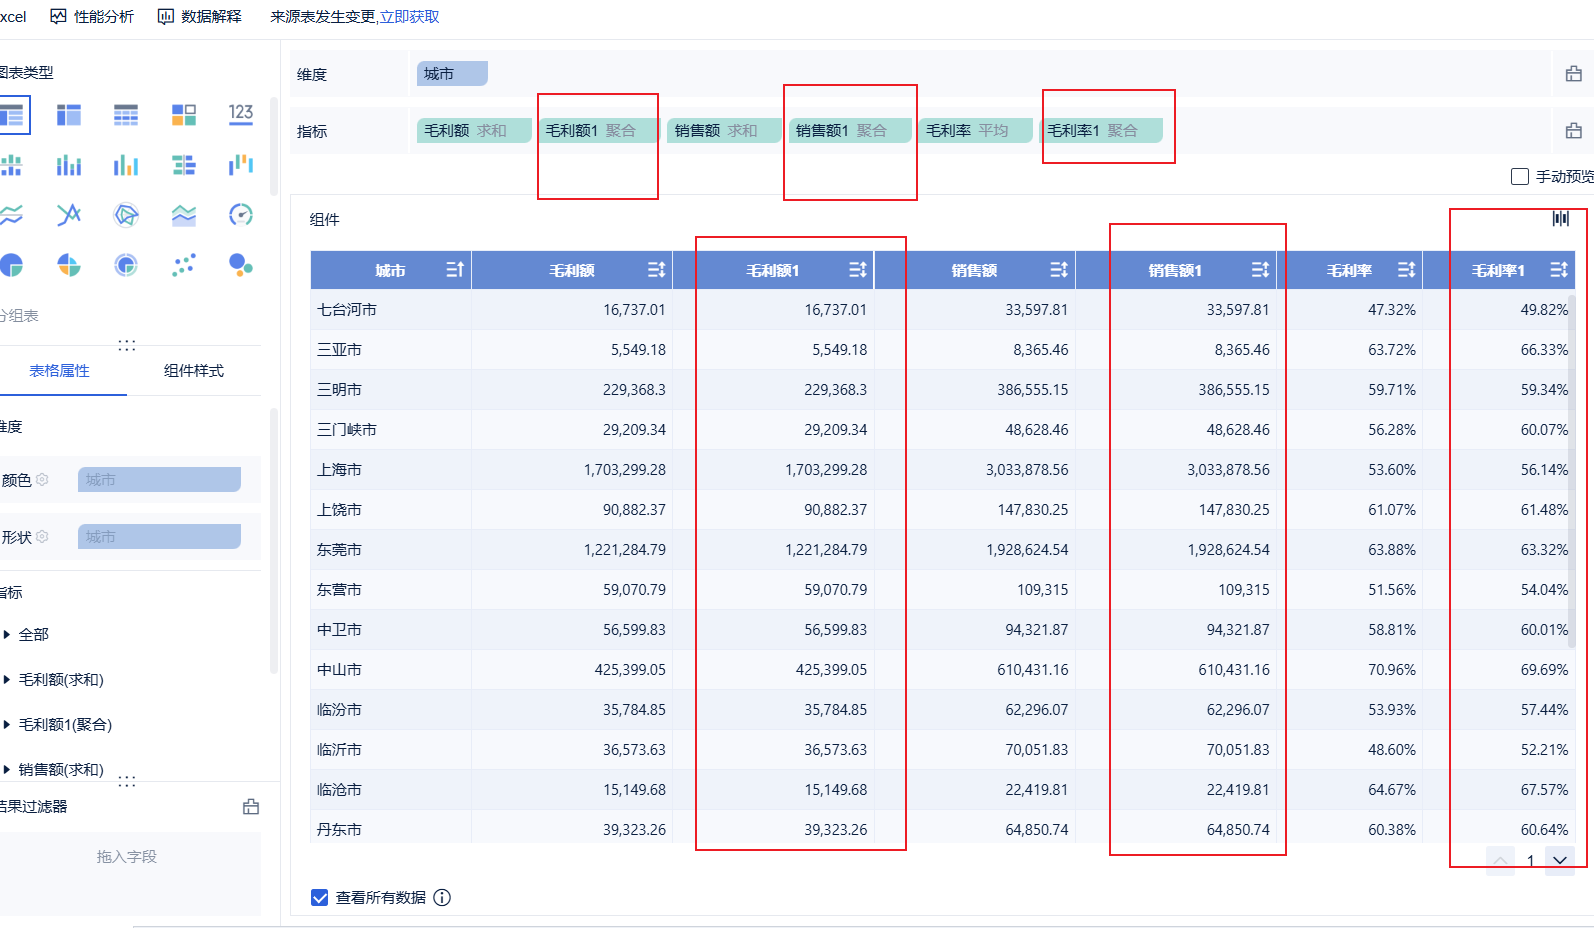Screen dimensions: 1594x928
Task: Open the 销售额 求和 indicator pill
Action: click(x=724, y=131)
